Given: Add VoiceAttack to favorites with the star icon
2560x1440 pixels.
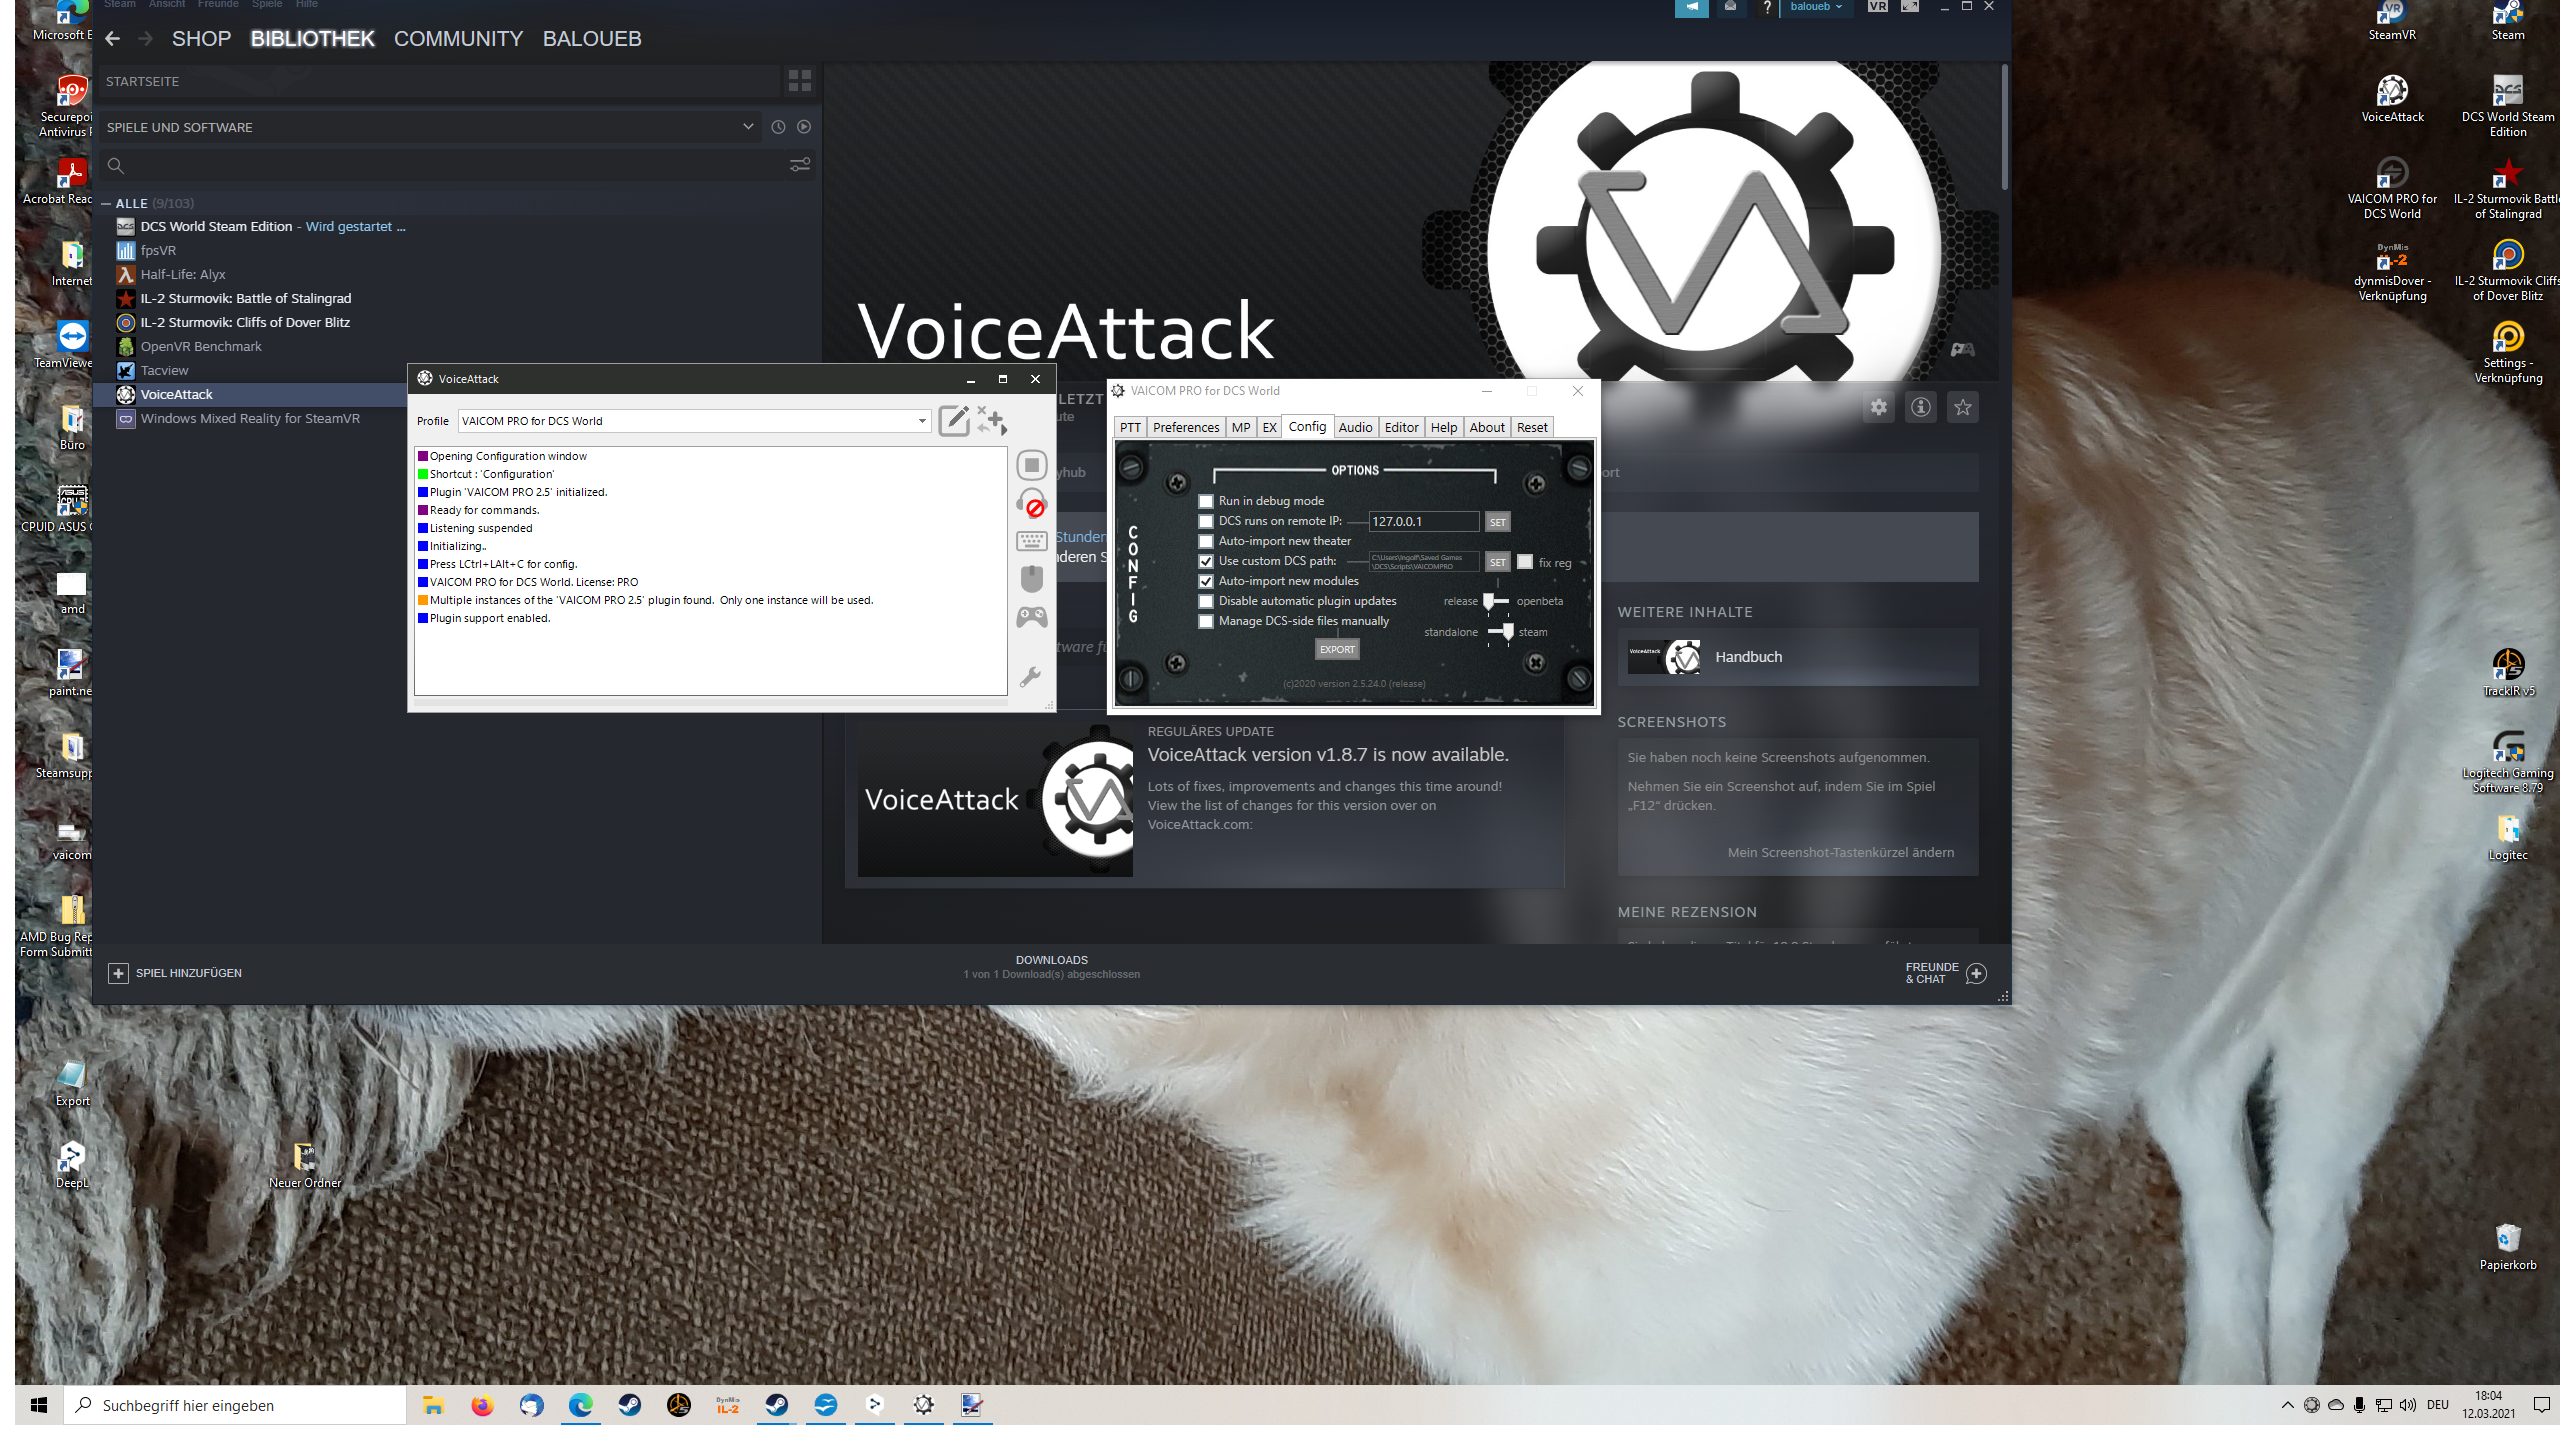Looking at the screenshot, I should [1963, 407].
